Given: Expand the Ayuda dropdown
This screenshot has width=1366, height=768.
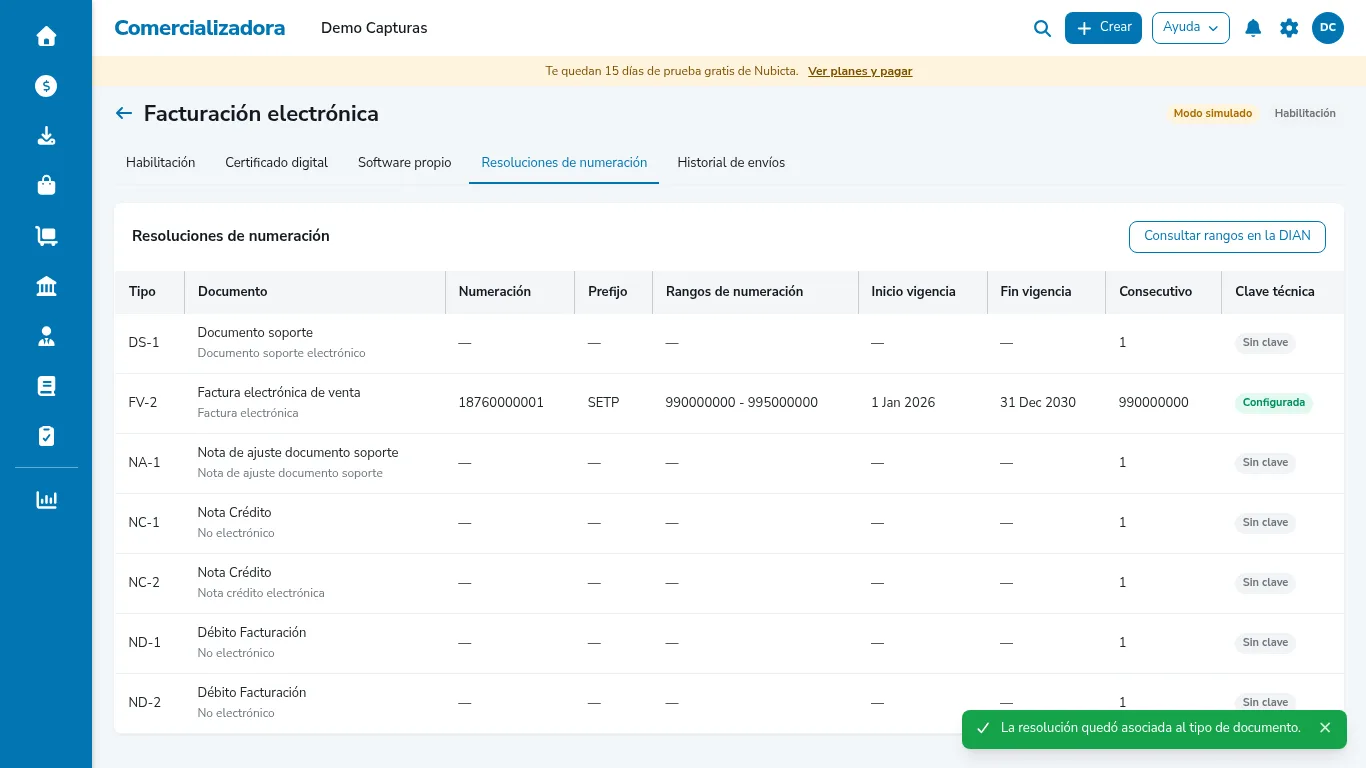Looking at the screenshot, I should (x=1191, y=28).
